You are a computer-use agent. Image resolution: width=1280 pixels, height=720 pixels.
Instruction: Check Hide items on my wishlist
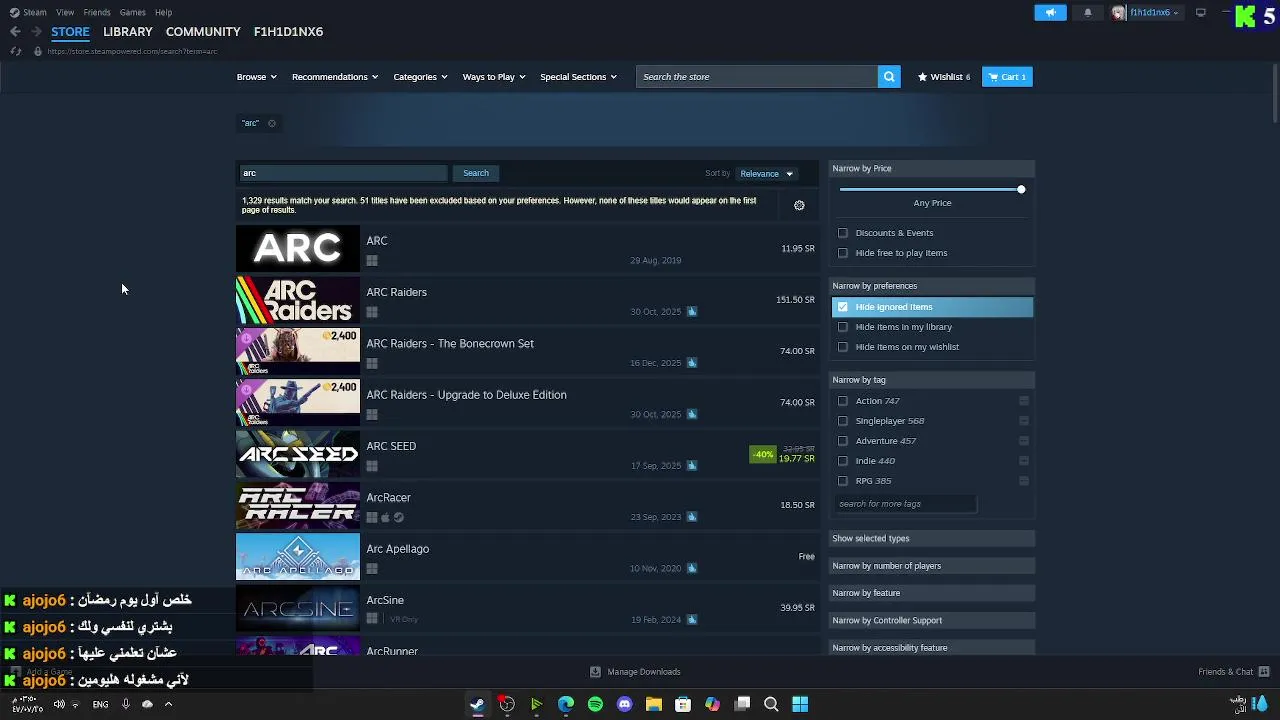click(843, 347)
